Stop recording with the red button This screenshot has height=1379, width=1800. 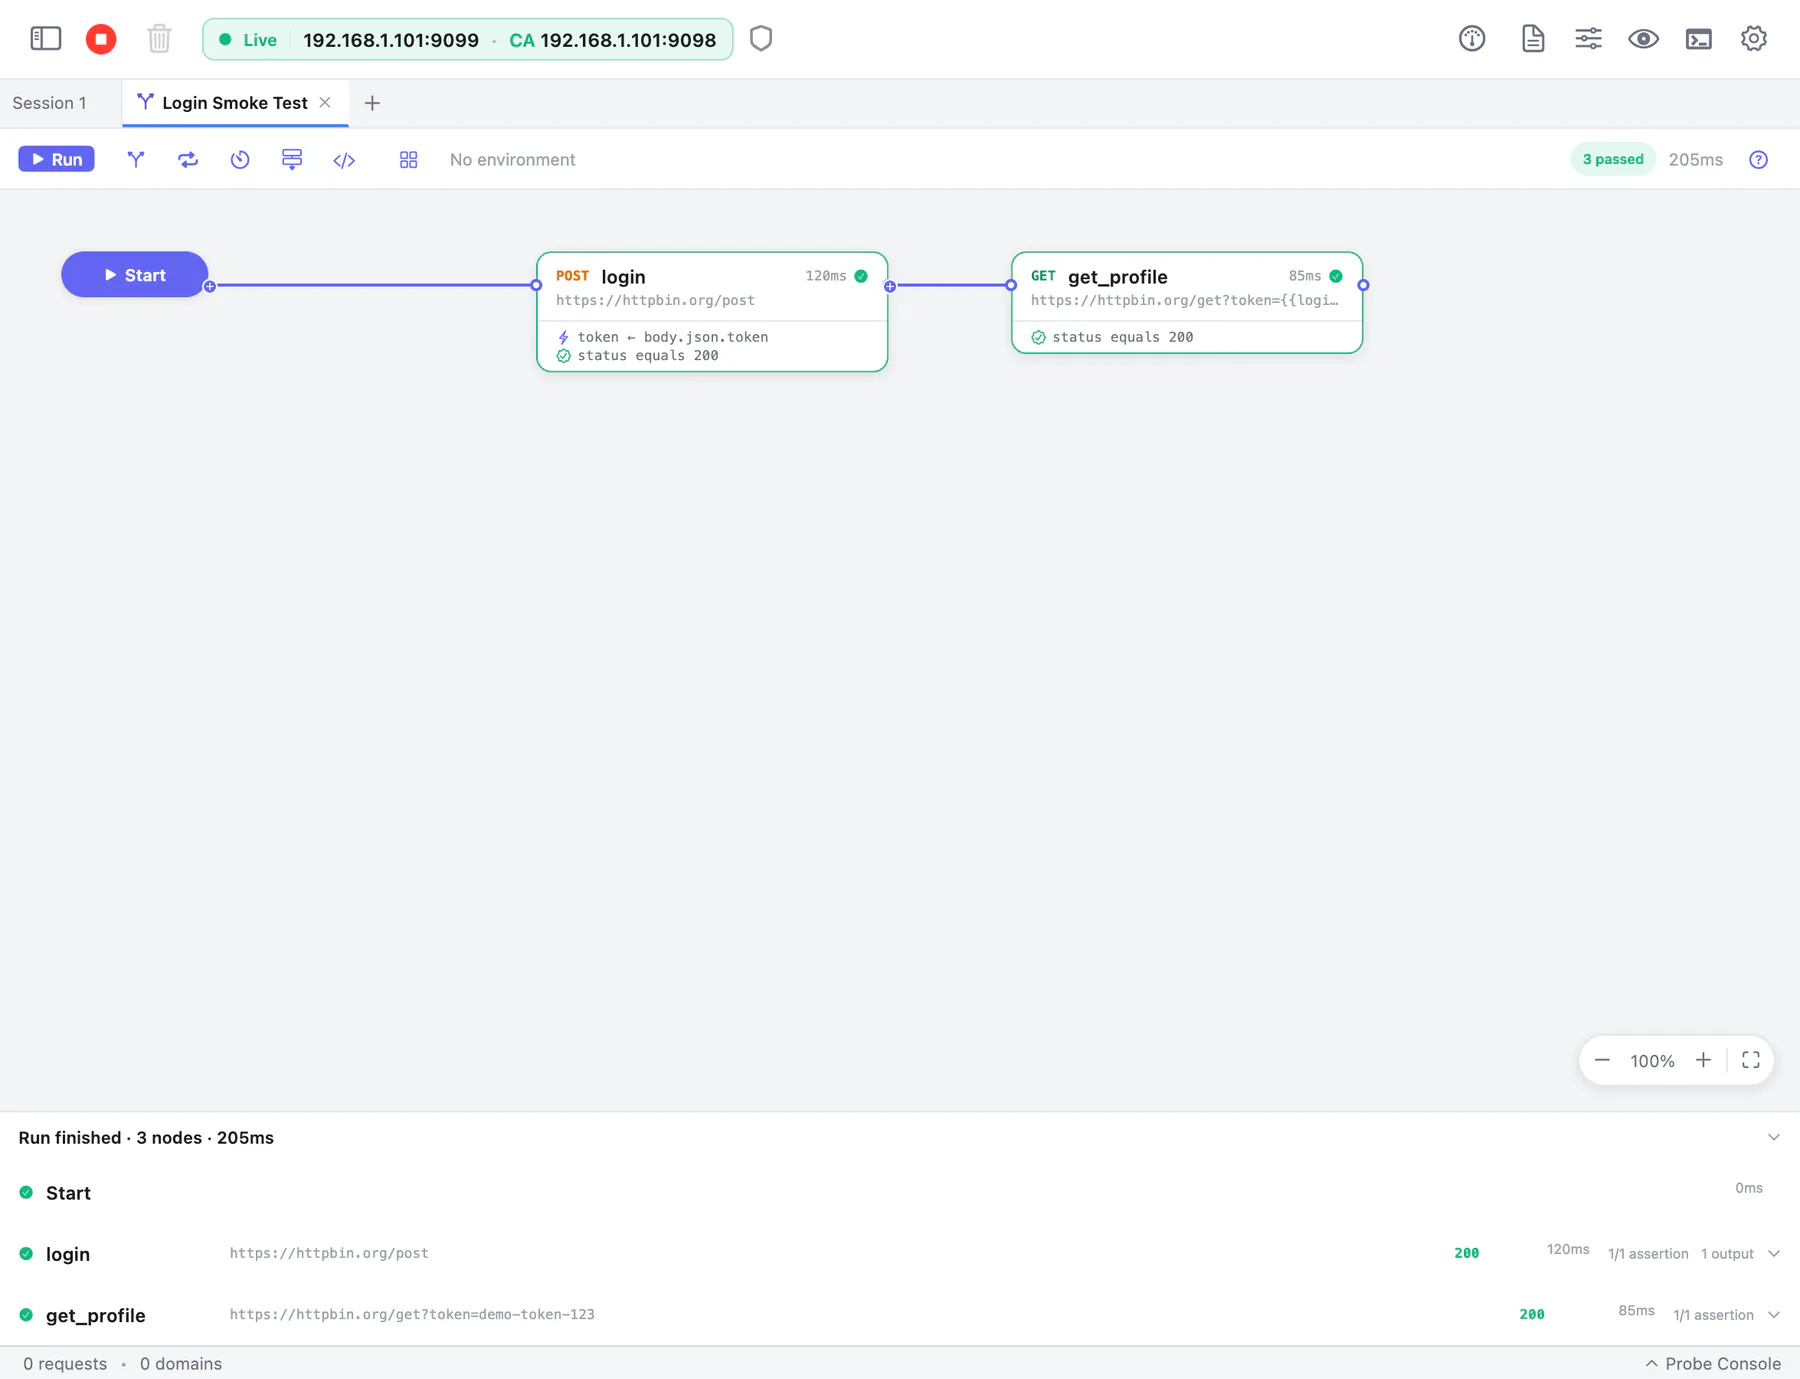tap(101, 39)
